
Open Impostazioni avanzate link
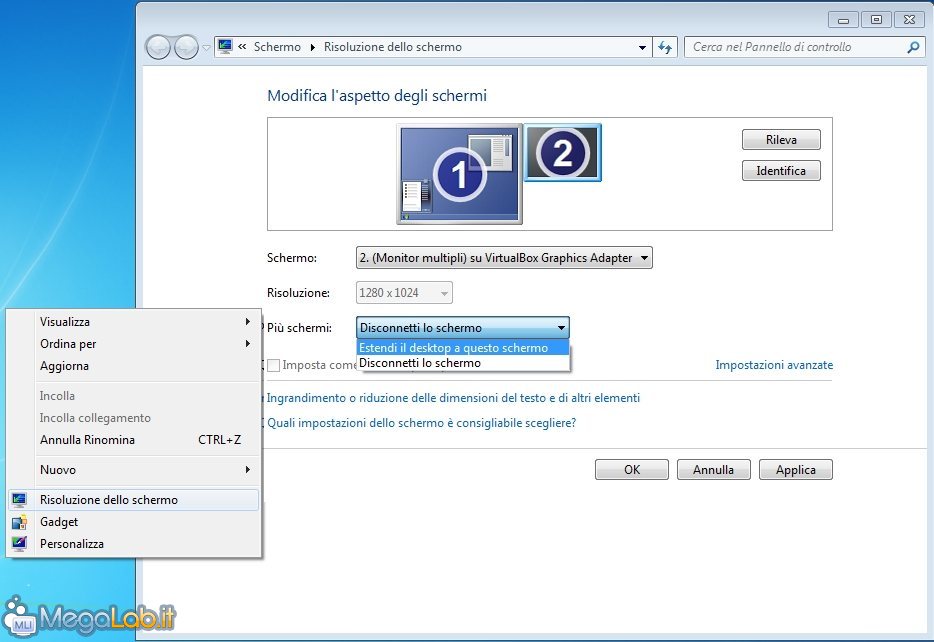(774, 365)
